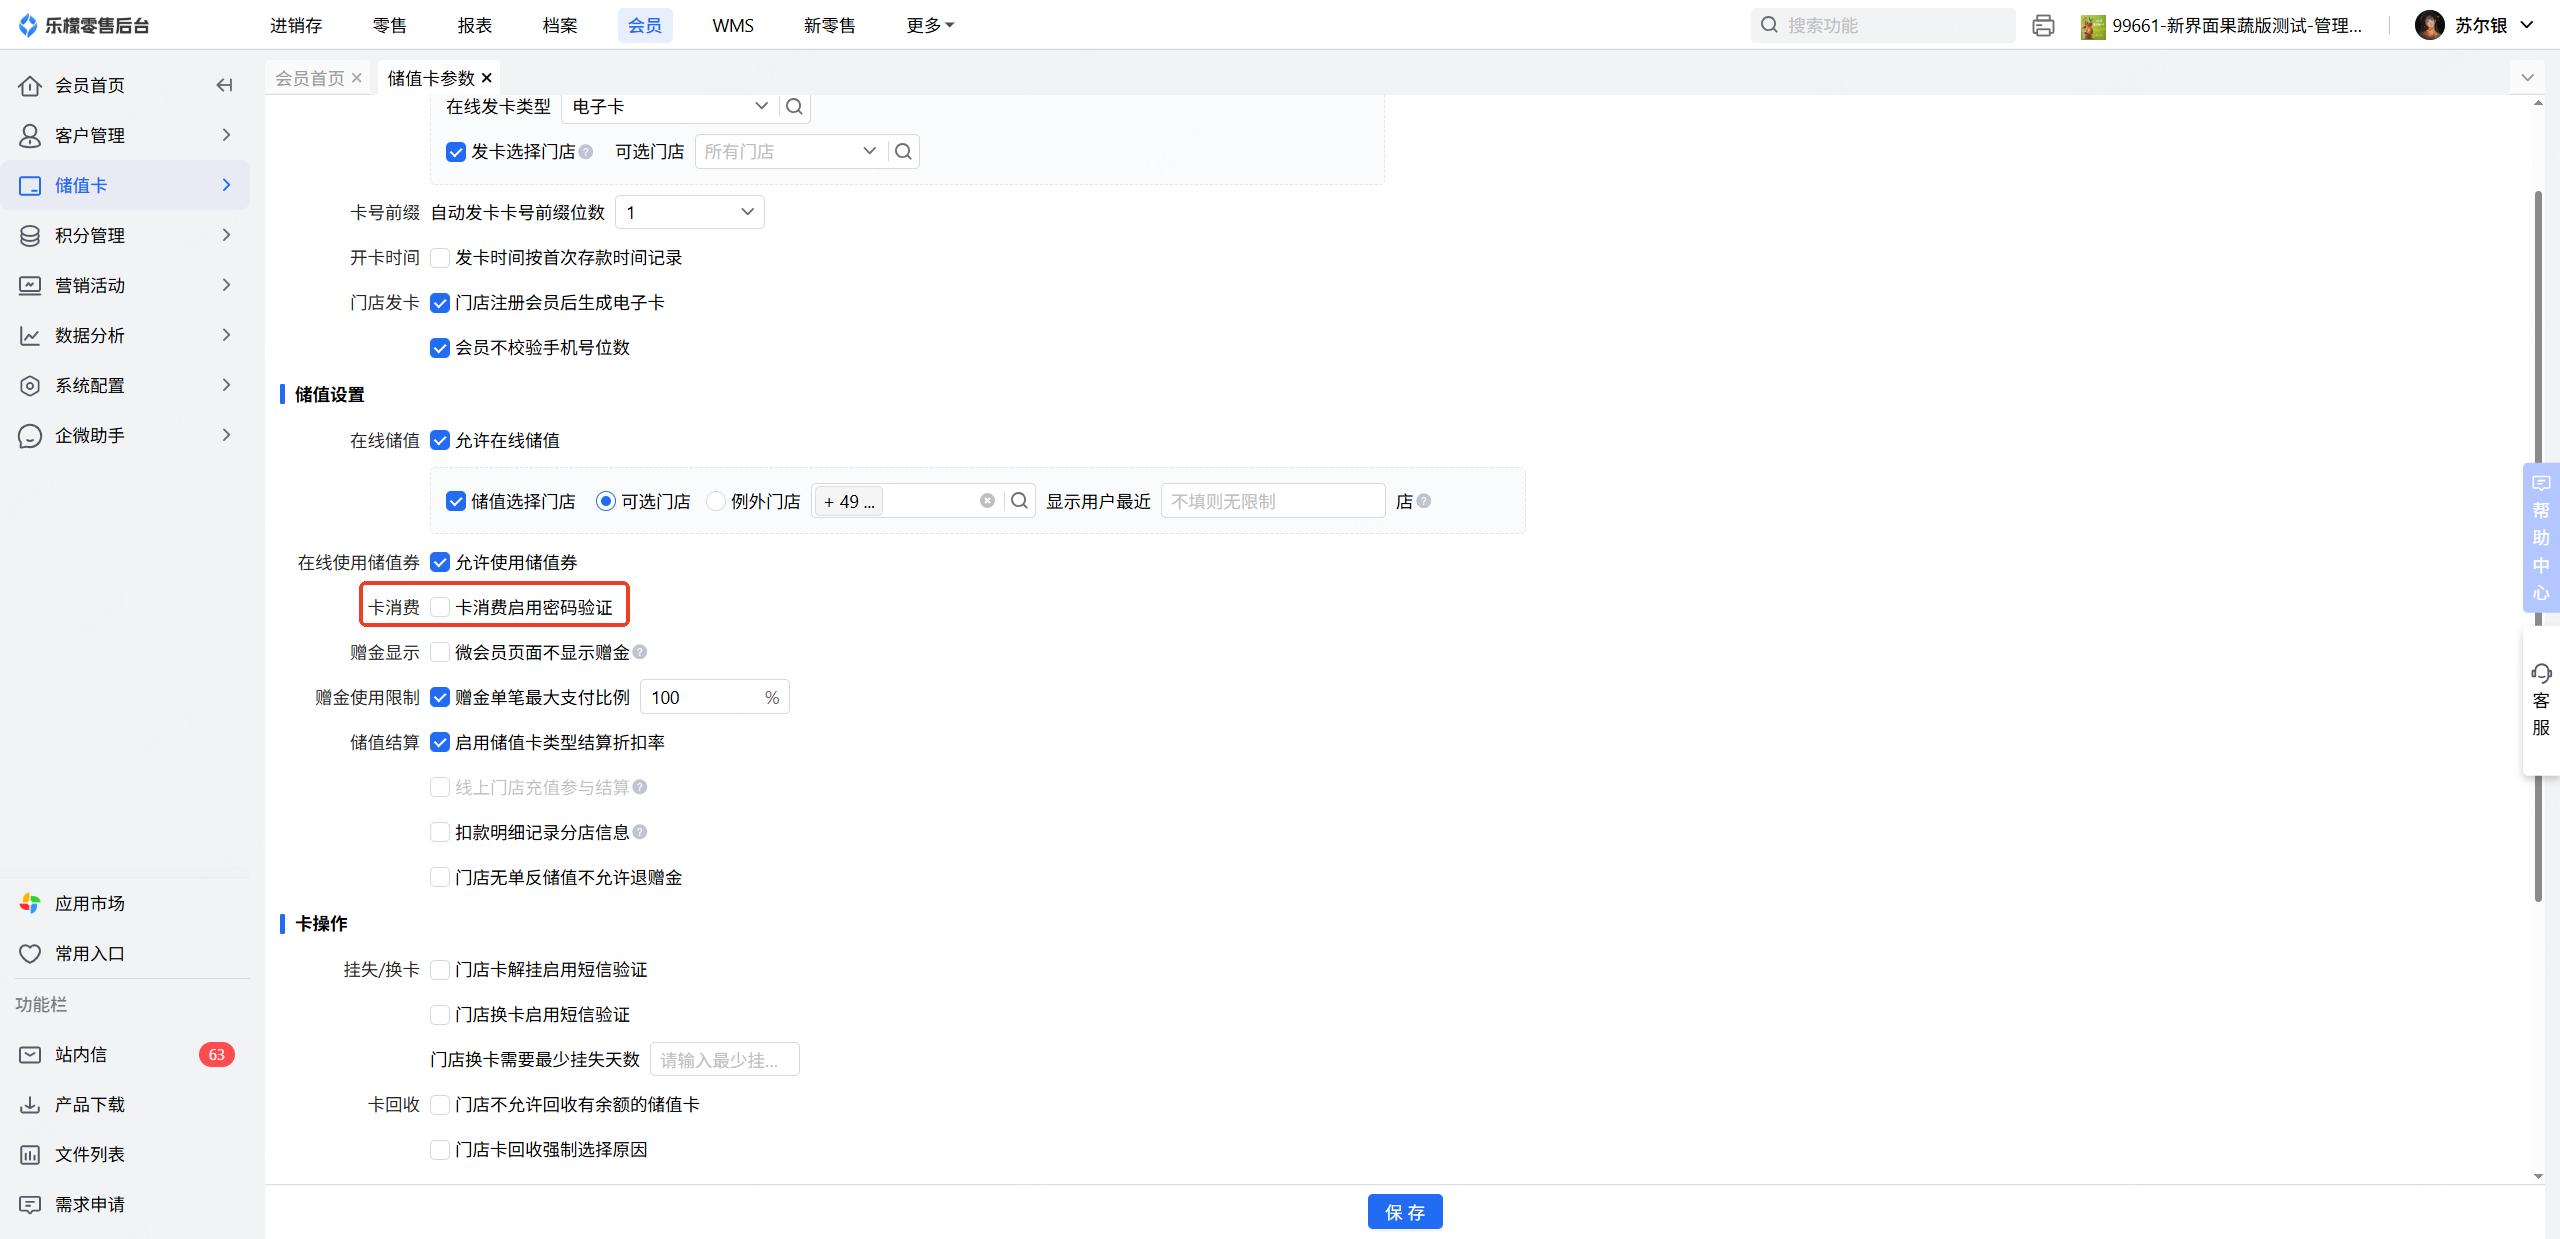Open the 帮助中心 side panel
The height and width of the screenshot is (1239, 2560).
pos(2540,537)
